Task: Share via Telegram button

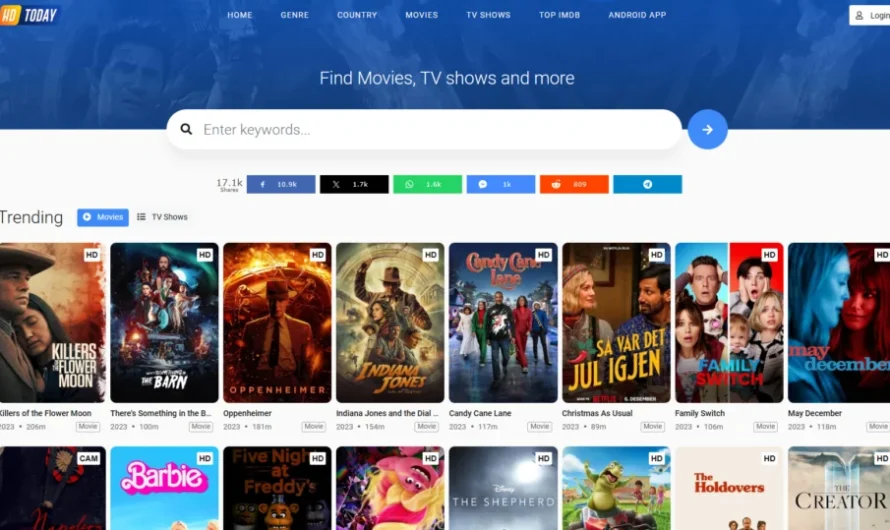Action: point(648,184)
